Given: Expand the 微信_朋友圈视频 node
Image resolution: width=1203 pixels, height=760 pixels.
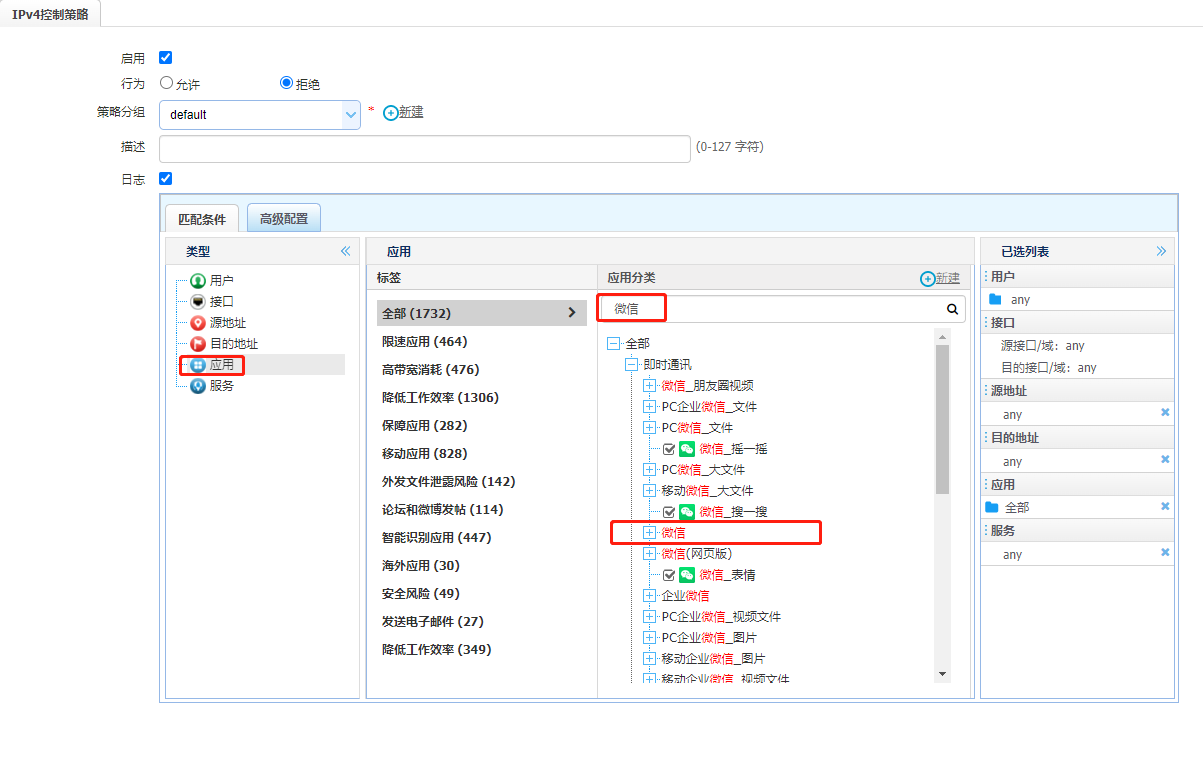Looking at the screenshot, I should pyautogui.click(x=649, y=386).
